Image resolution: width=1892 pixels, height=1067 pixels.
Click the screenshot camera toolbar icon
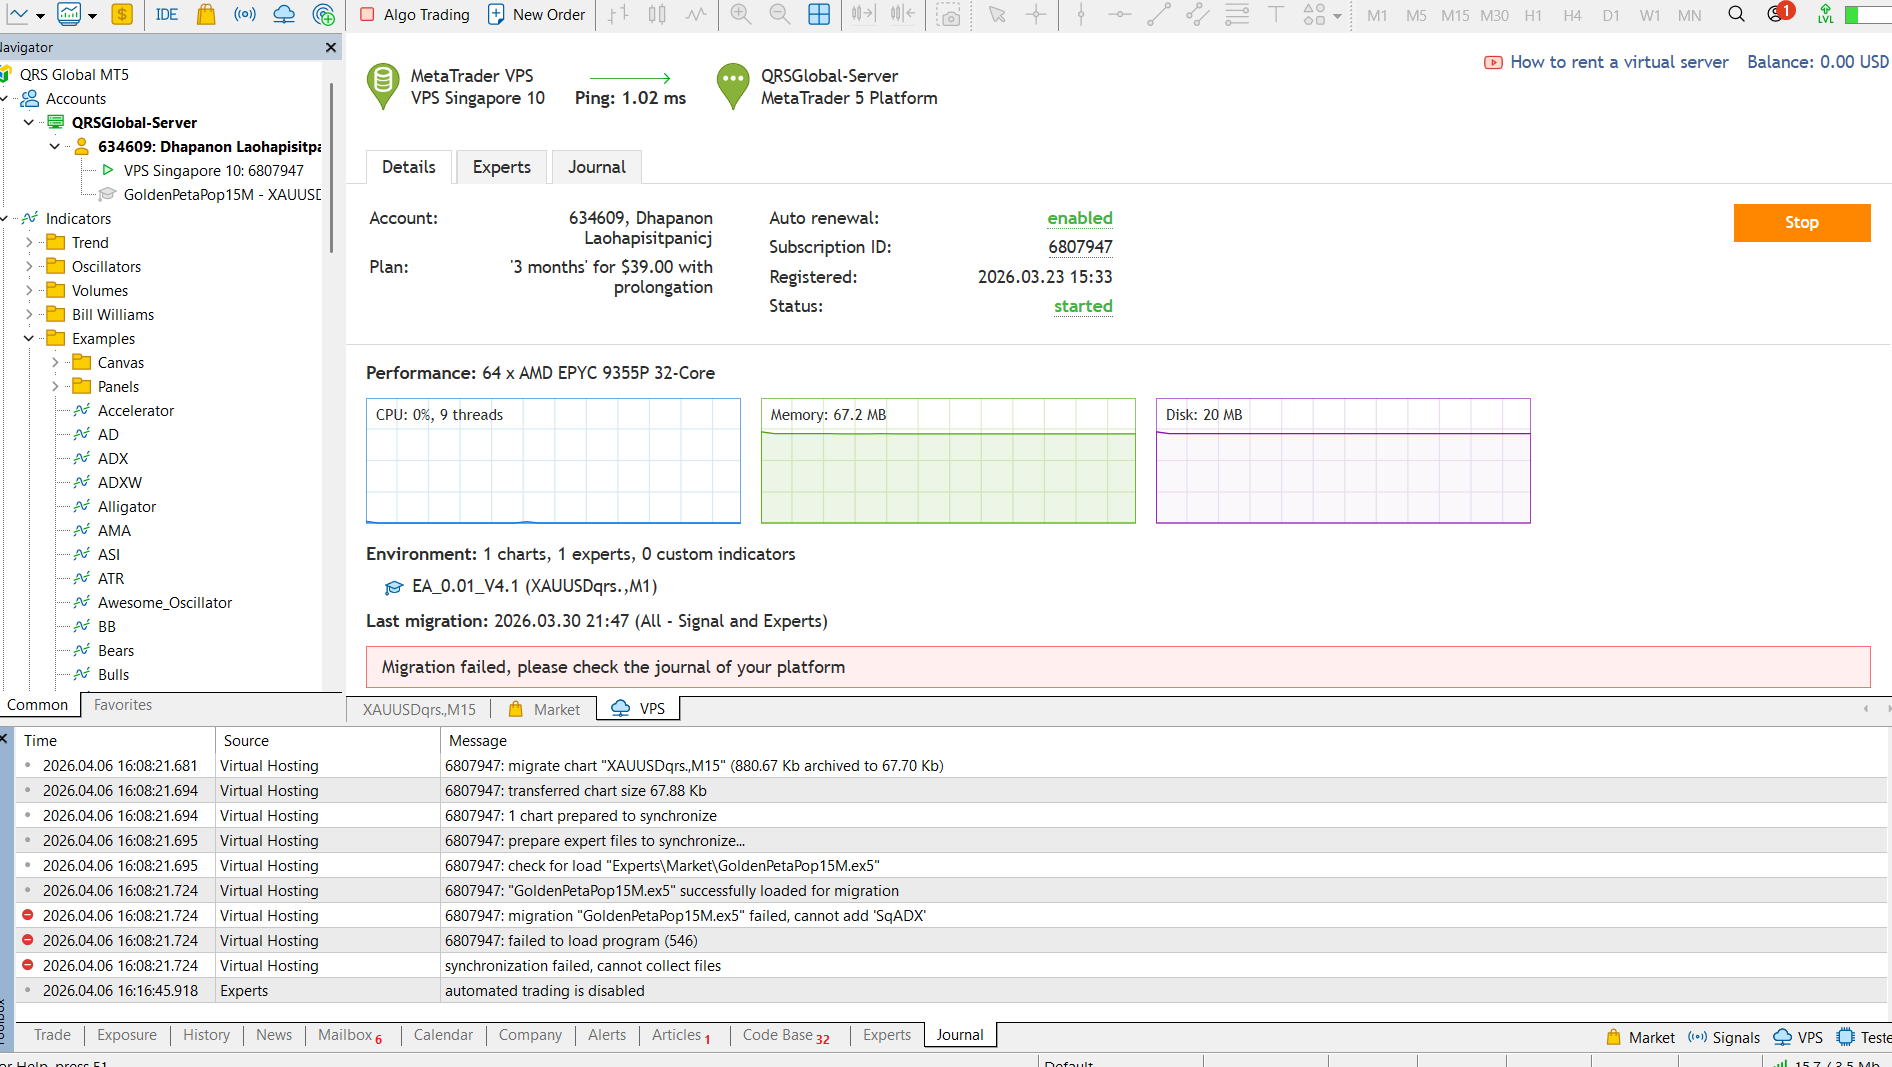pos(949,15)
